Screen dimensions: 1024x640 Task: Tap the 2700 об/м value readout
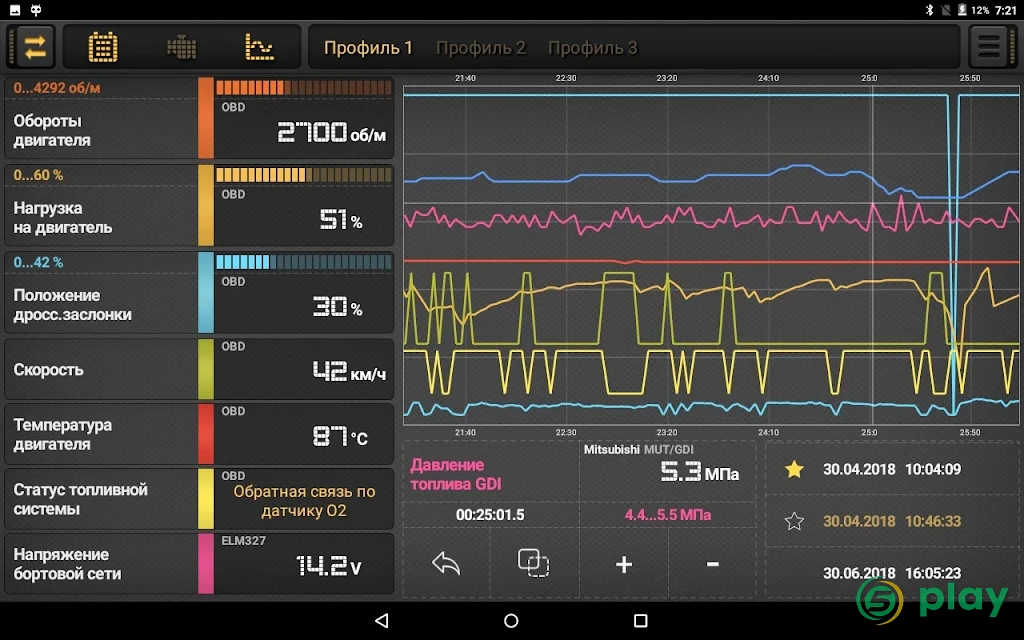(331, 133)
